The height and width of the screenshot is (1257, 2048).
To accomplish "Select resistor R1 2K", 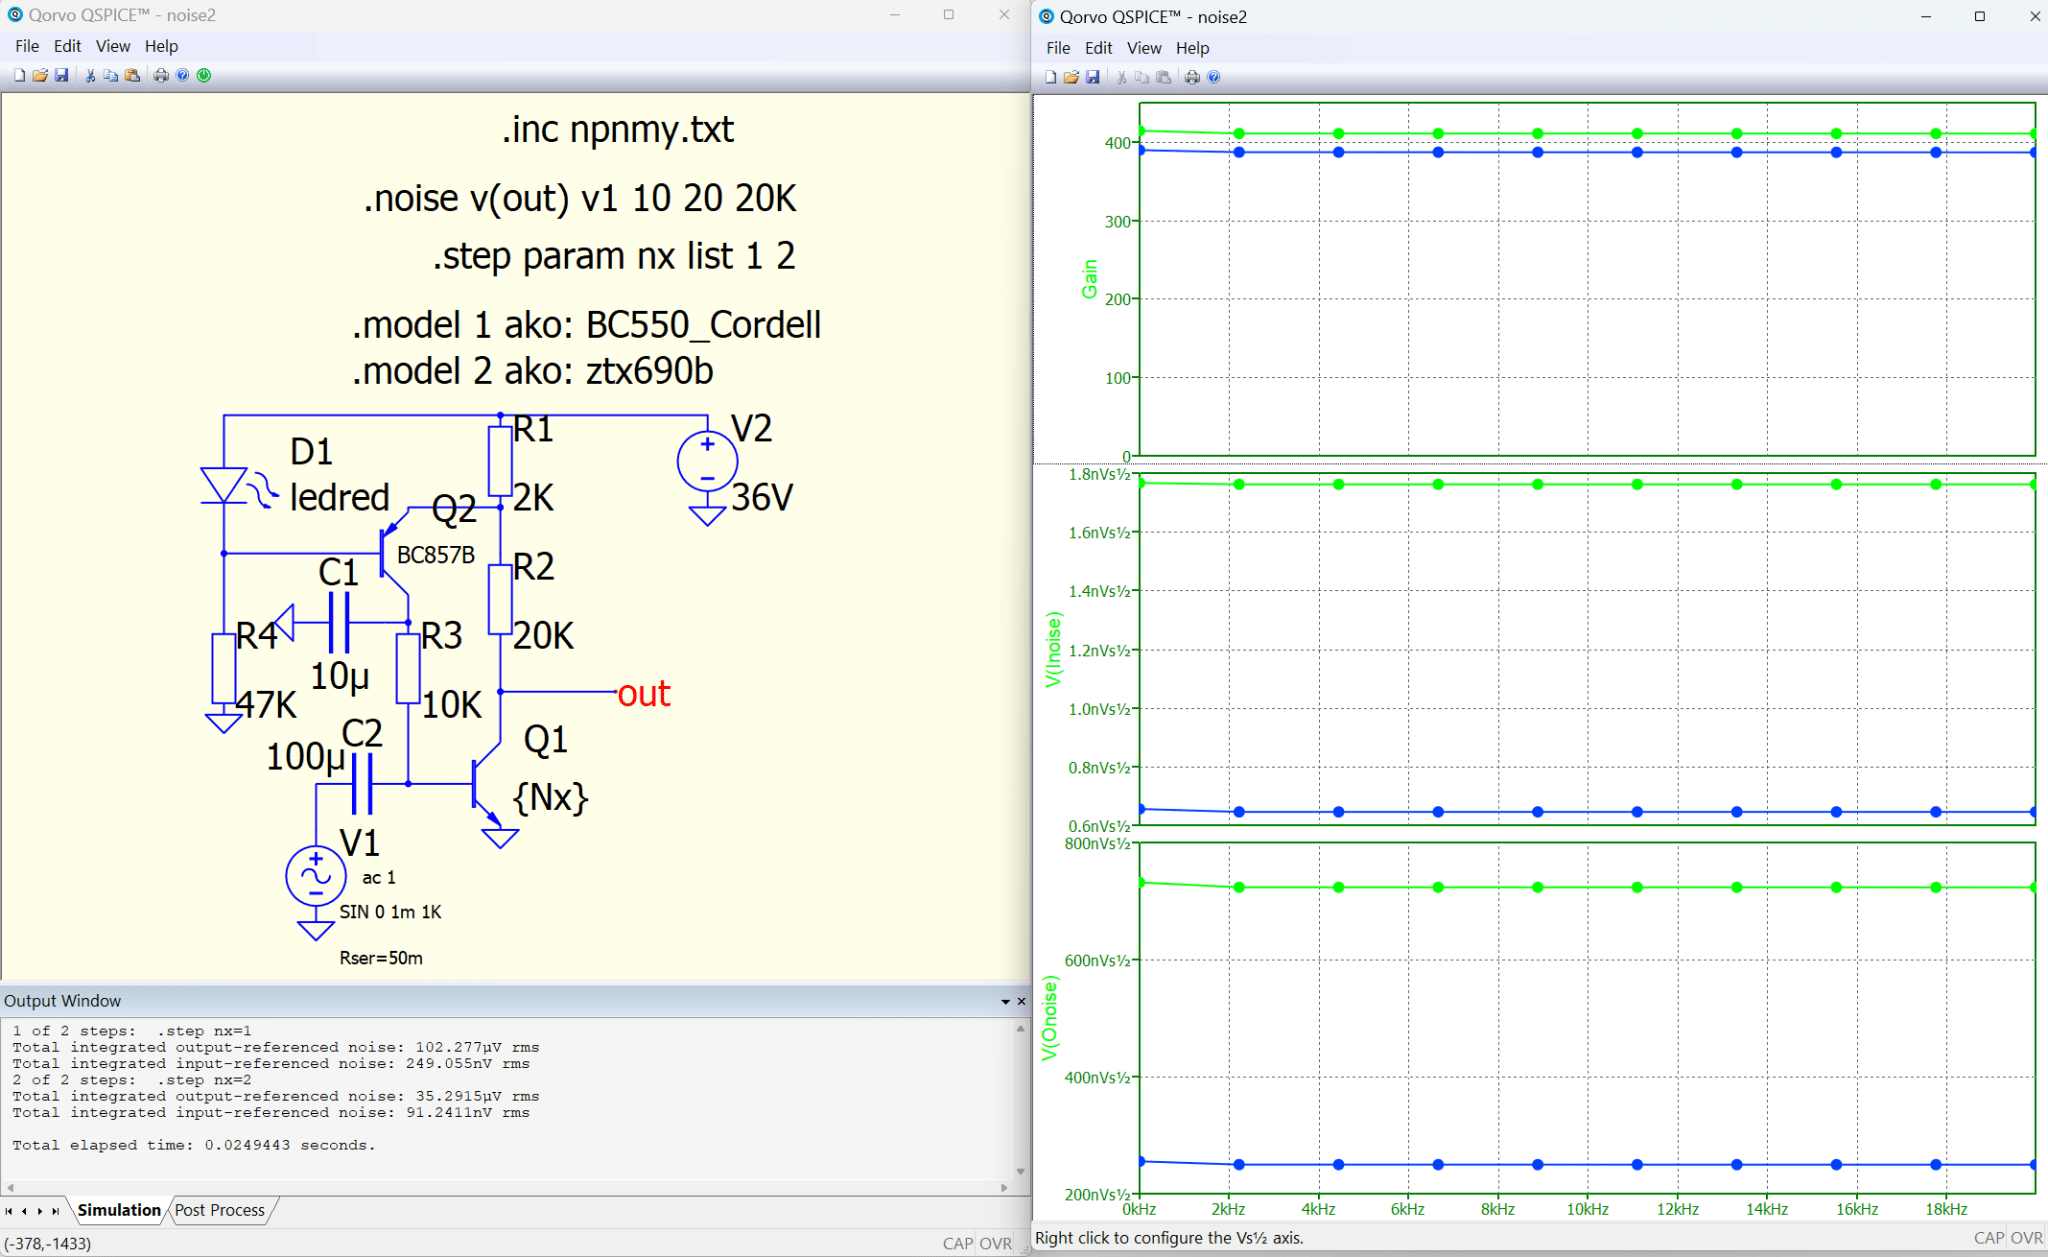I will [x=500, y=460].
